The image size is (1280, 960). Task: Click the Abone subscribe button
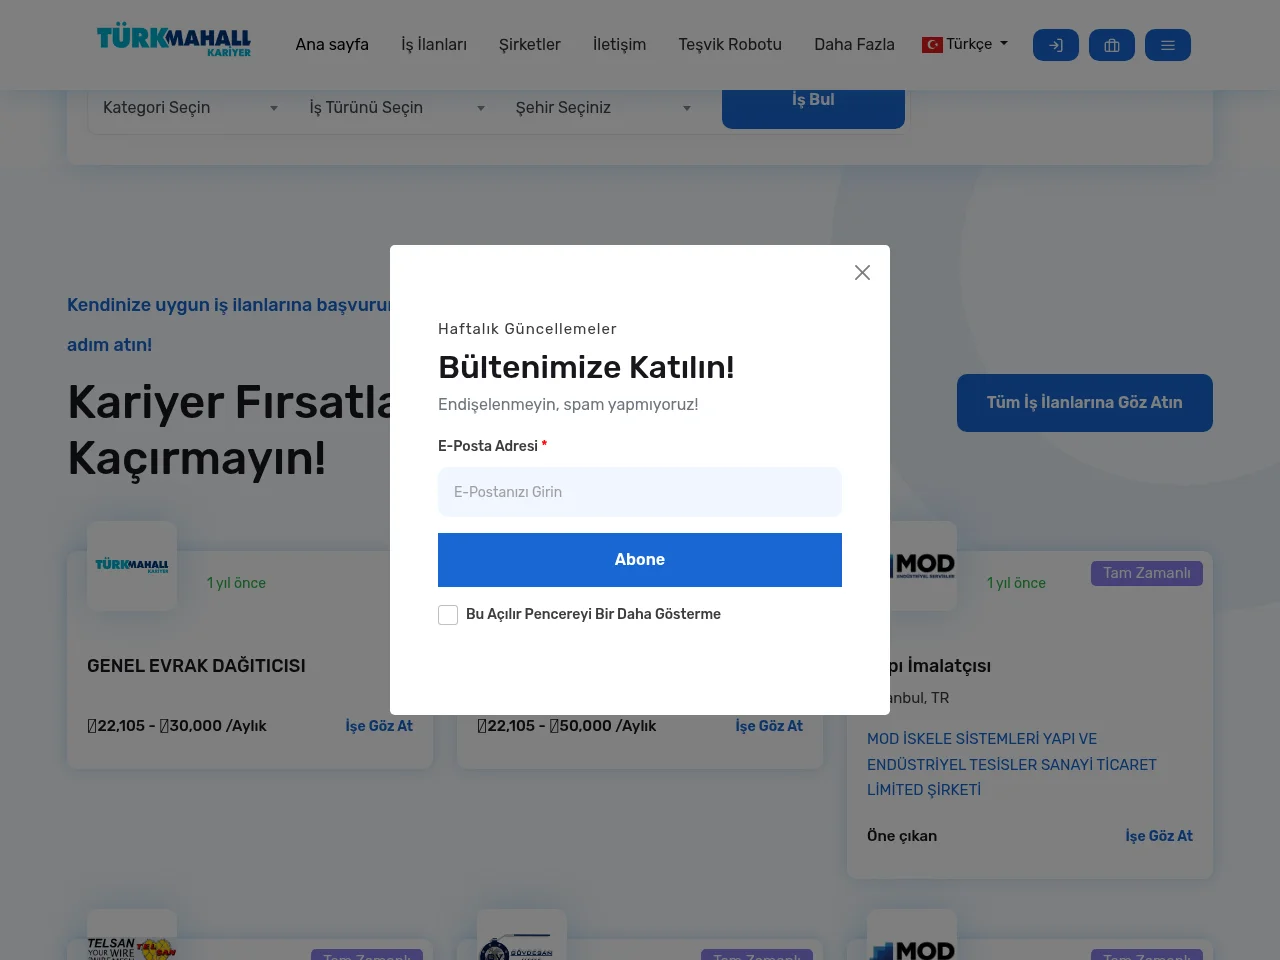(x=640, y=560)
